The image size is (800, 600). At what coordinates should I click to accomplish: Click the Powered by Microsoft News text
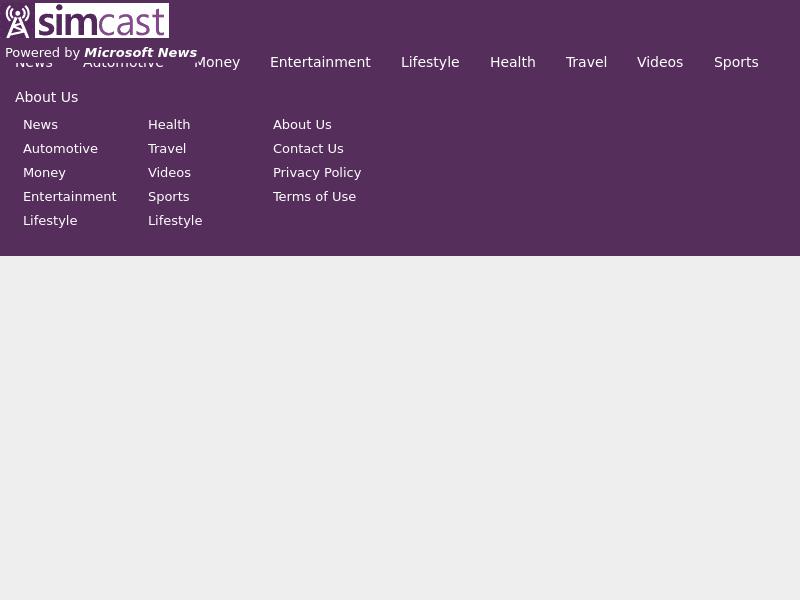point(101,53)
